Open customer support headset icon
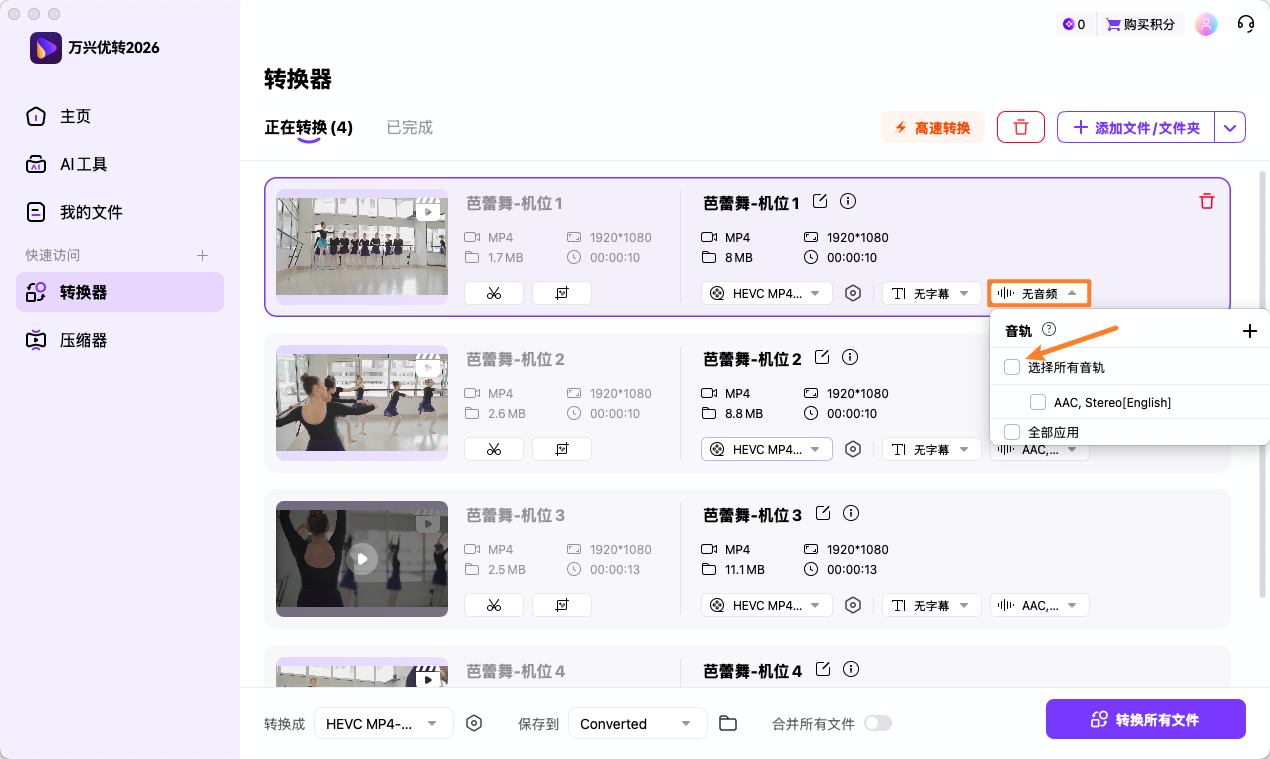 click(1246, 24)
